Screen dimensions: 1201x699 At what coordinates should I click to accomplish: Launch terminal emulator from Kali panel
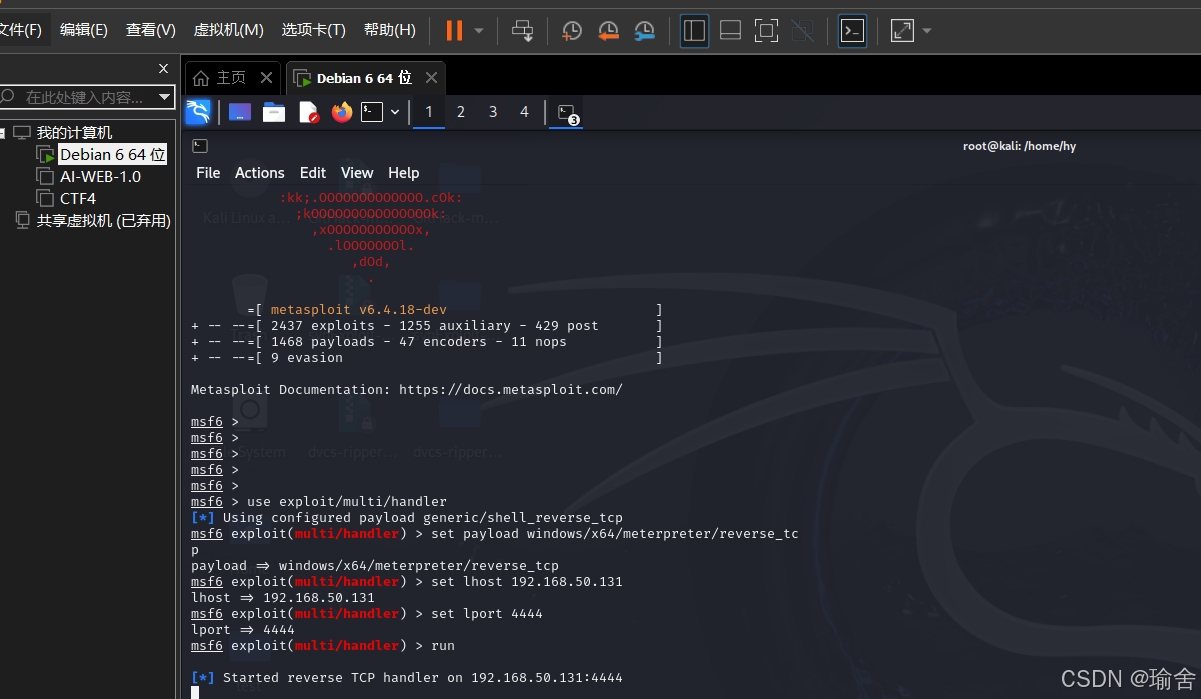(x=372, y=112)
